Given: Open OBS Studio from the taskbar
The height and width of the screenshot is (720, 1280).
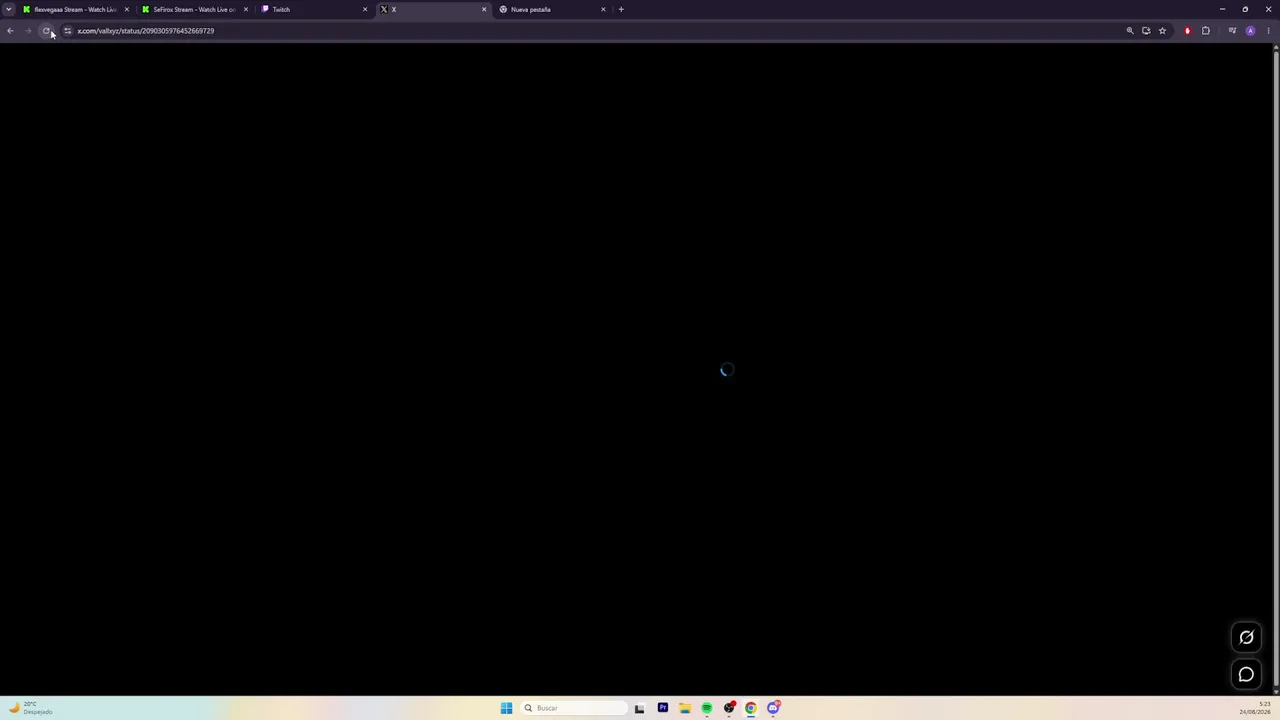Looking at the screenshot, I should 729,708.
